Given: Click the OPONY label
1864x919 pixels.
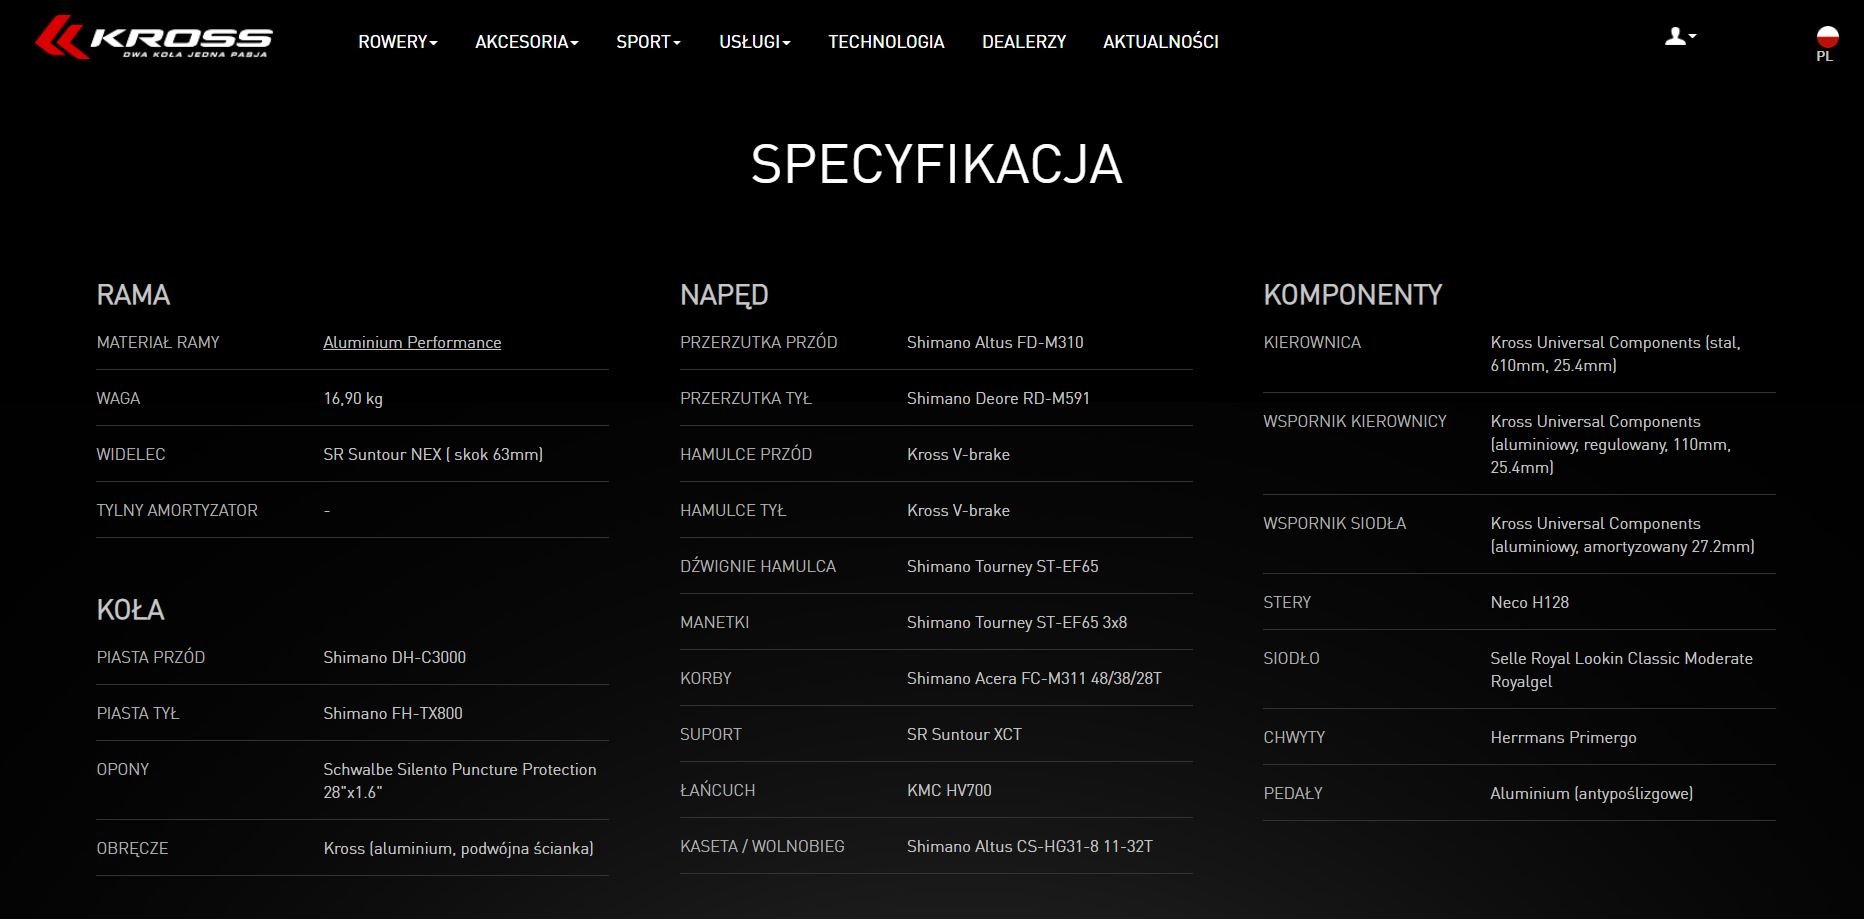Looking at the screenshot, I should point(122,769).
